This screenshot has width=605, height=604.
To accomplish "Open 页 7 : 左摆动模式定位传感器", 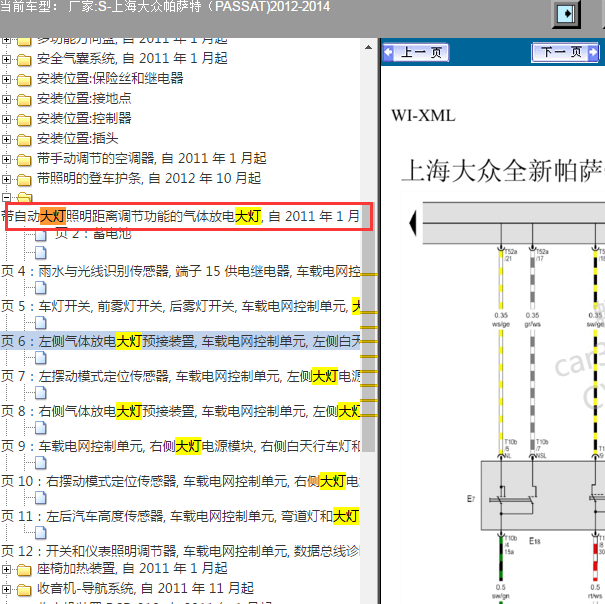I will (x=180, y=376).
